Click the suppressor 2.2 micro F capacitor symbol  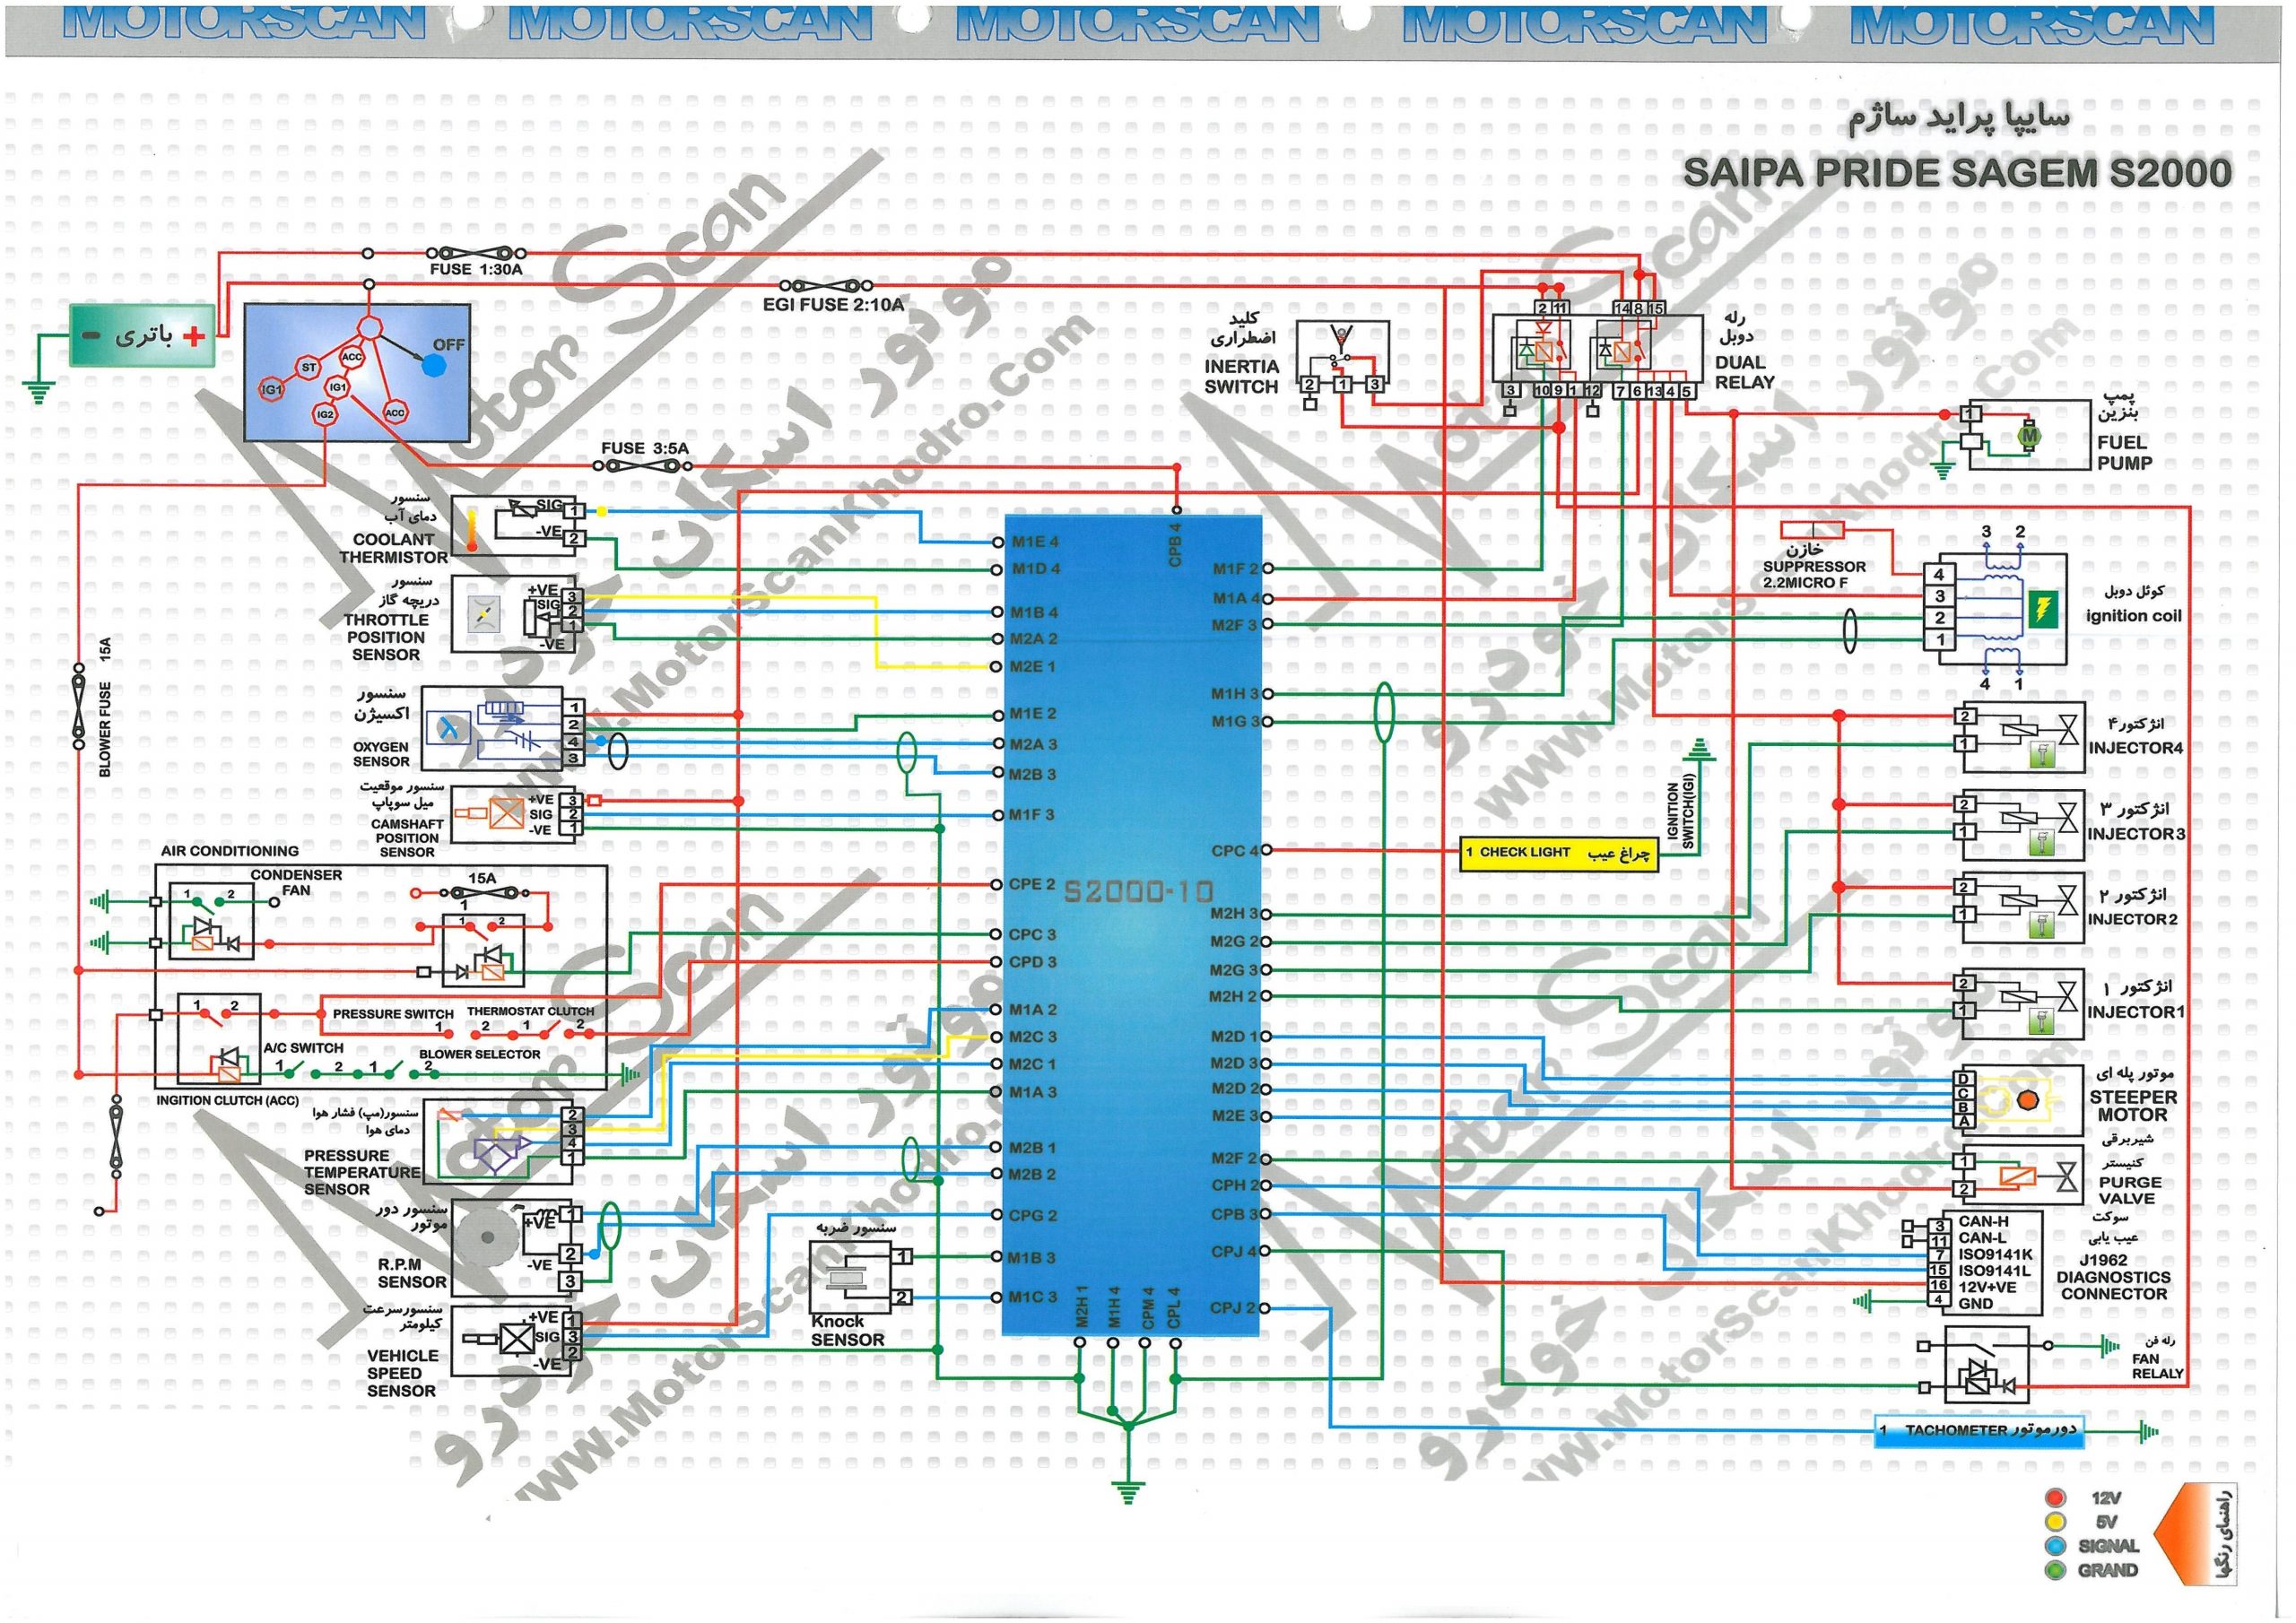(1813, 530)
